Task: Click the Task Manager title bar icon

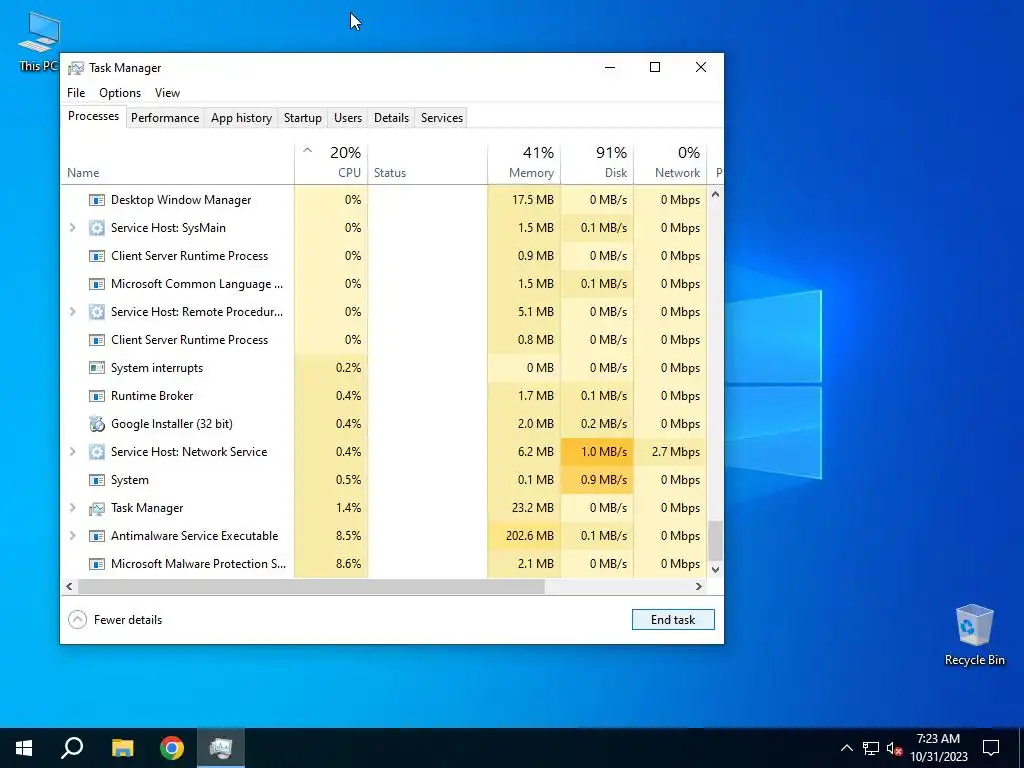Action: point(76,68)
